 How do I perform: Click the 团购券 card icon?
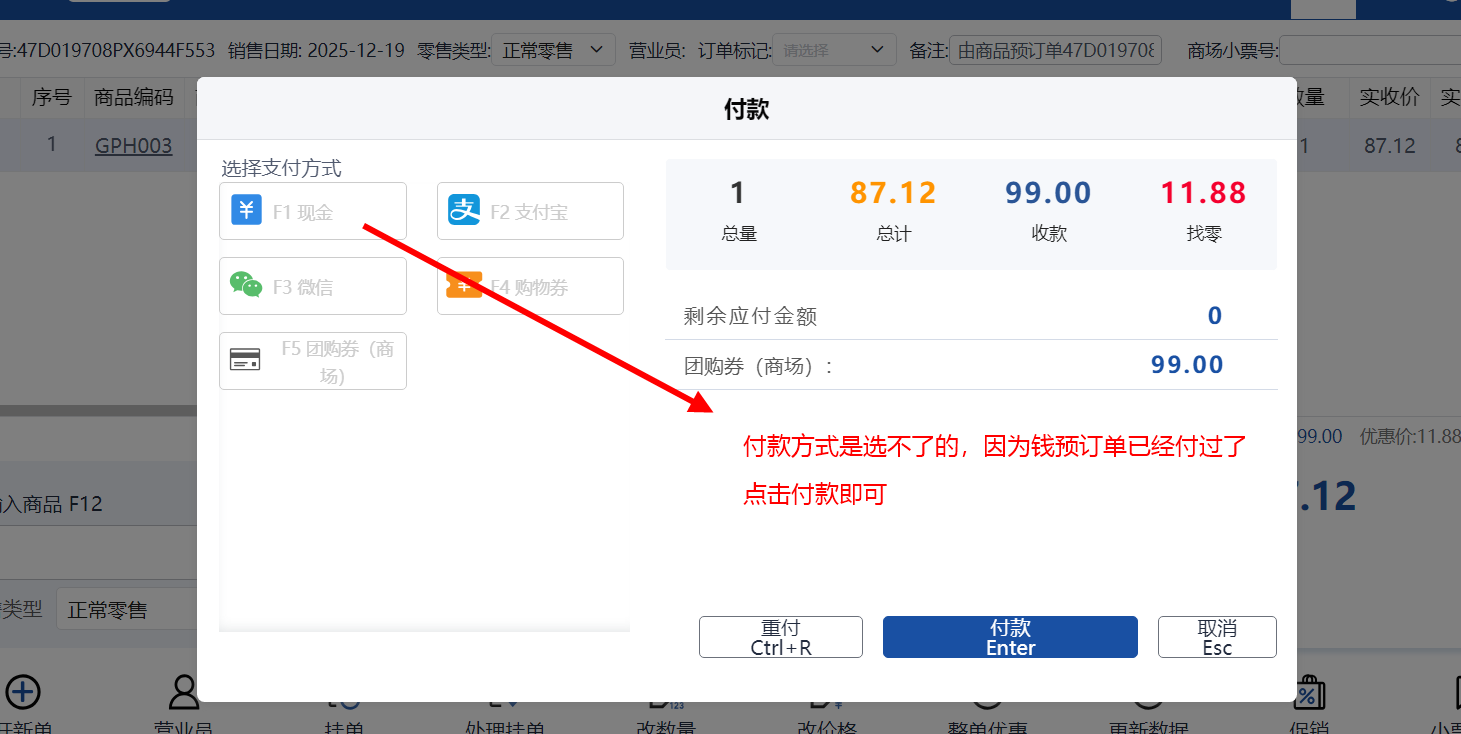(x=245, y=360)
